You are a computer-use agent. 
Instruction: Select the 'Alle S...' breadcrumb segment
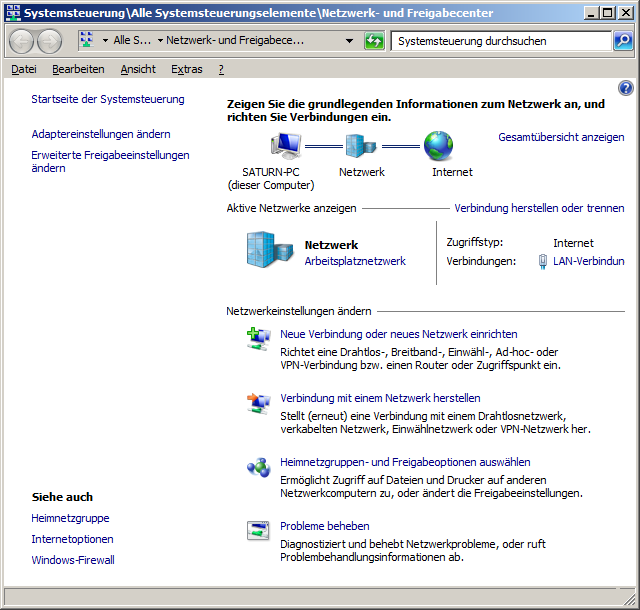132,40
